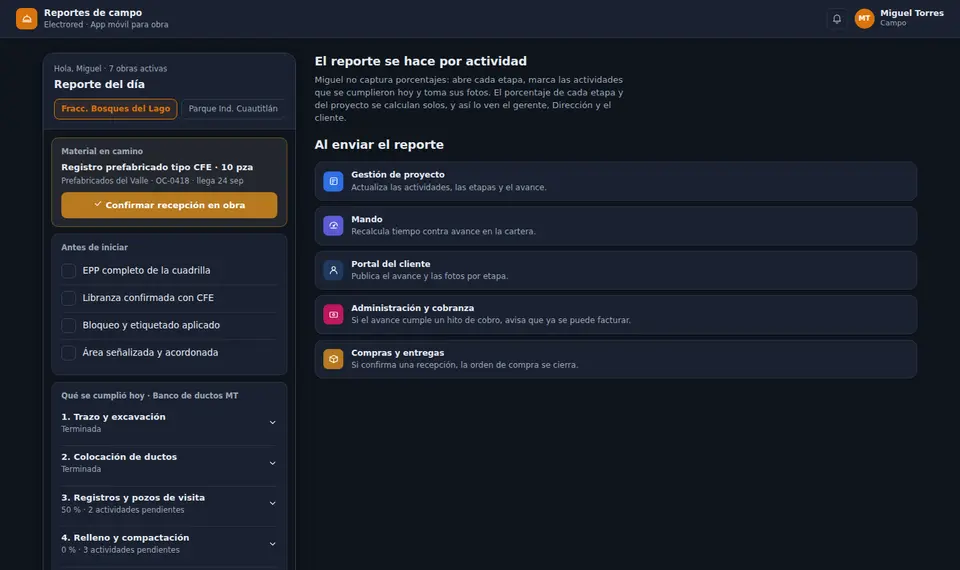Check EPP completo de la cuadrilla
This screenshot has width=960, height=570.
[69, 271]
